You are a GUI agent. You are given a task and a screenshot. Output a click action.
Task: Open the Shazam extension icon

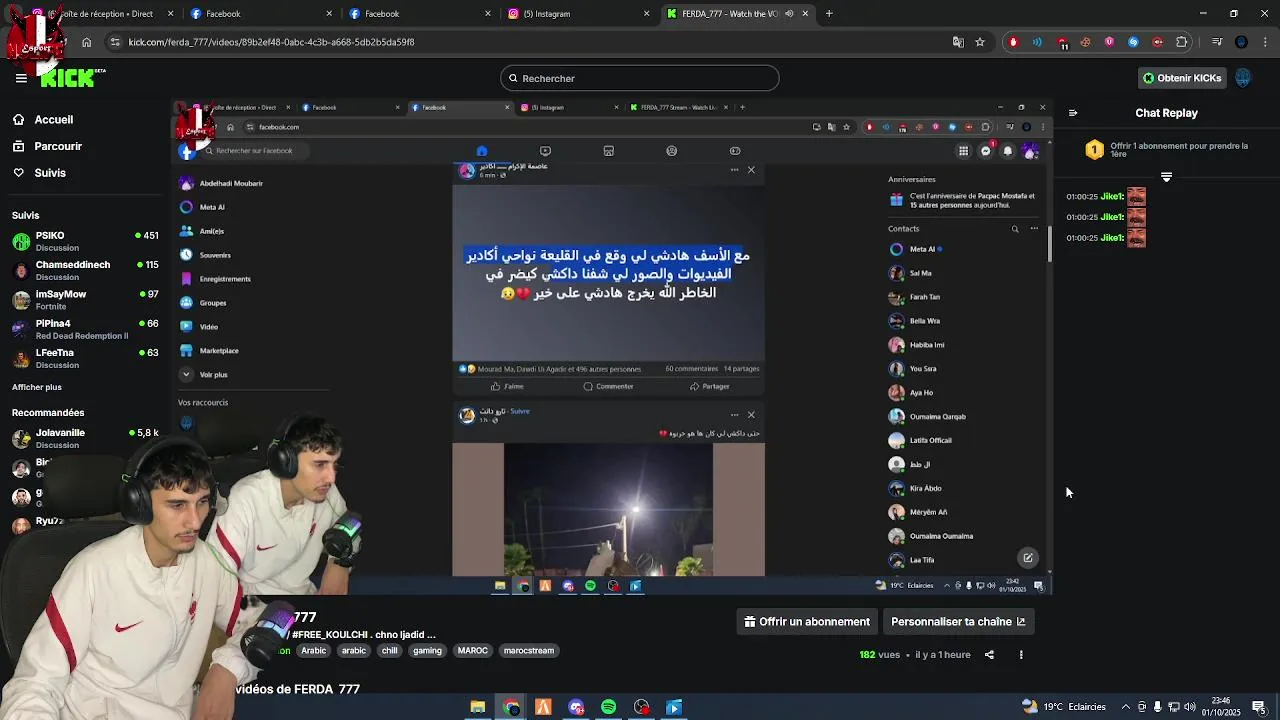pyautogui.click(x=1133, y=42)
